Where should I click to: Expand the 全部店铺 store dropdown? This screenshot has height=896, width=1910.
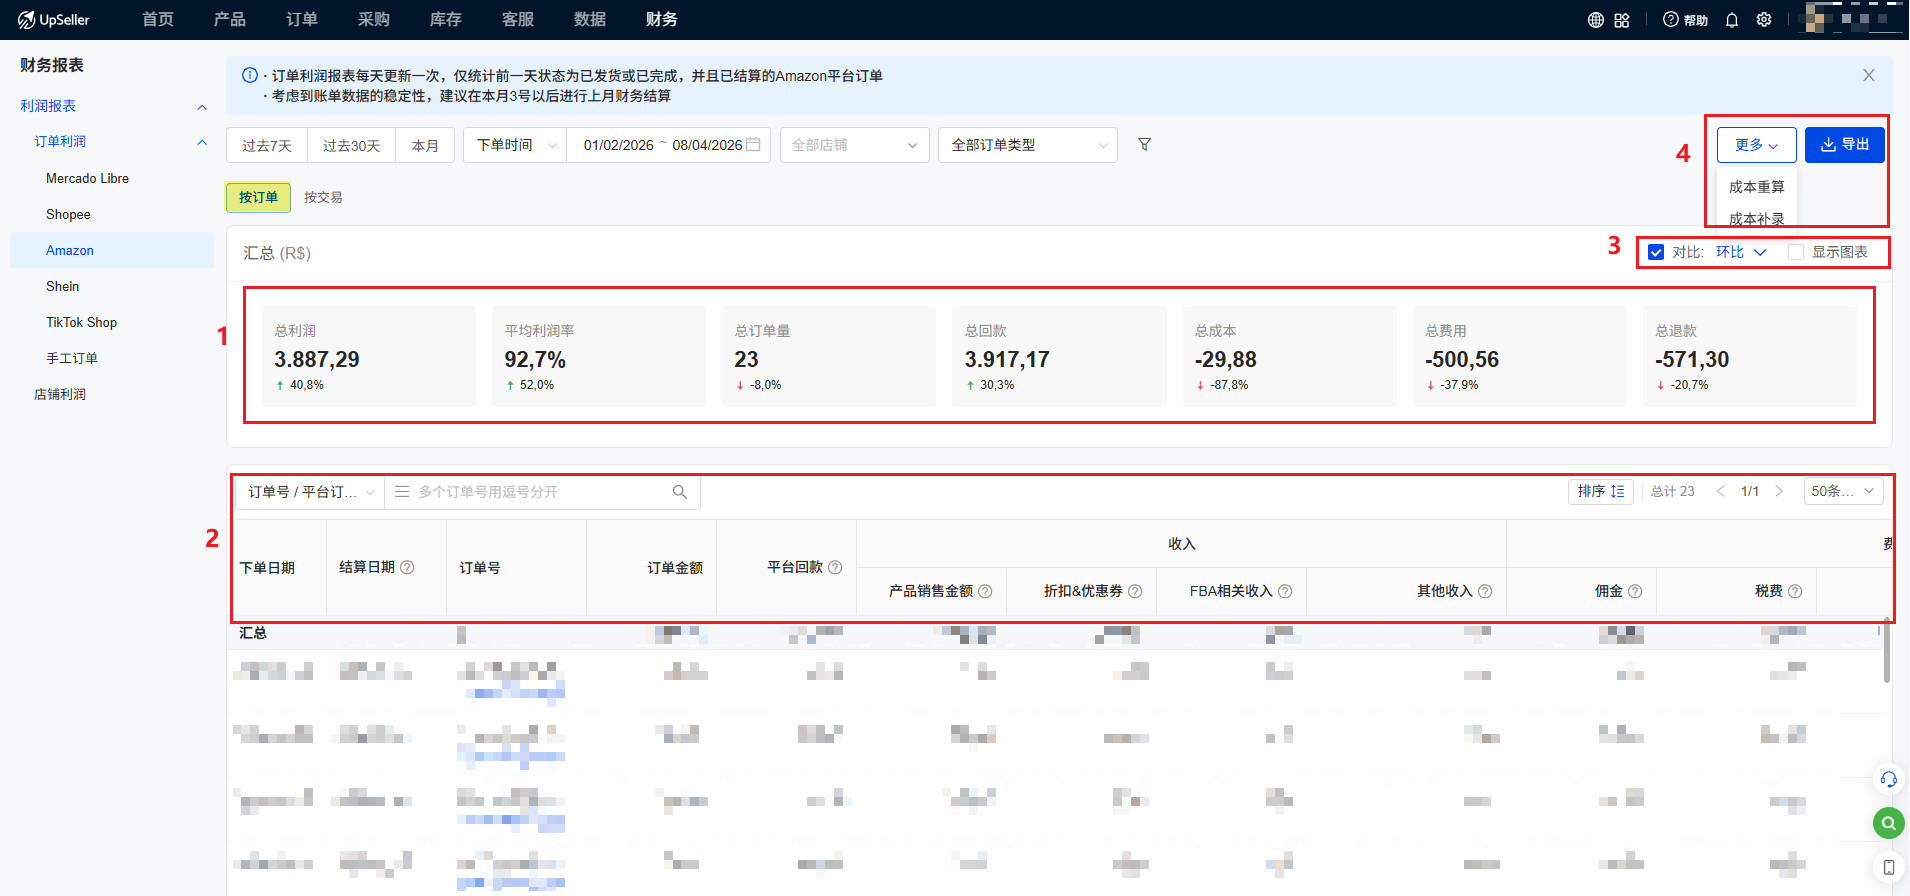pos(854,145)
